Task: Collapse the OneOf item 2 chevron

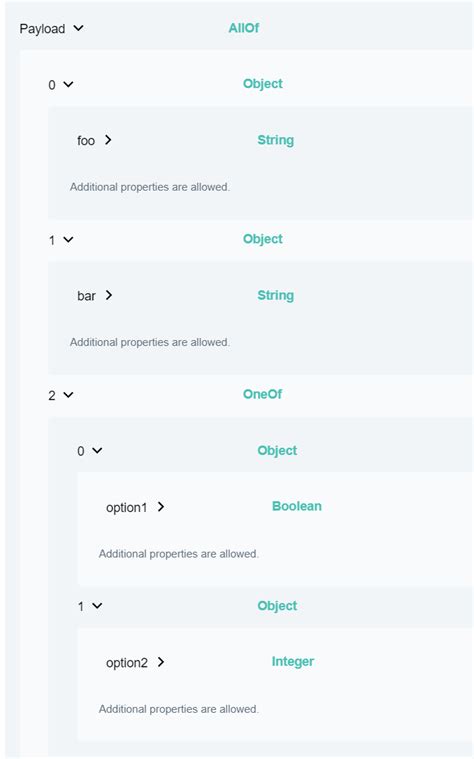Action: [68, 395]
